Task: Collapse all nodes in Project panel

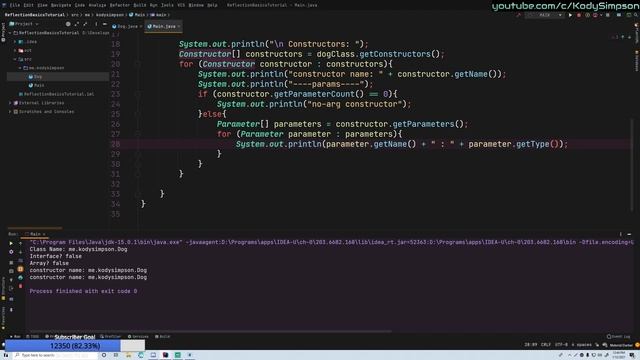Action: (x=85, y=24)
